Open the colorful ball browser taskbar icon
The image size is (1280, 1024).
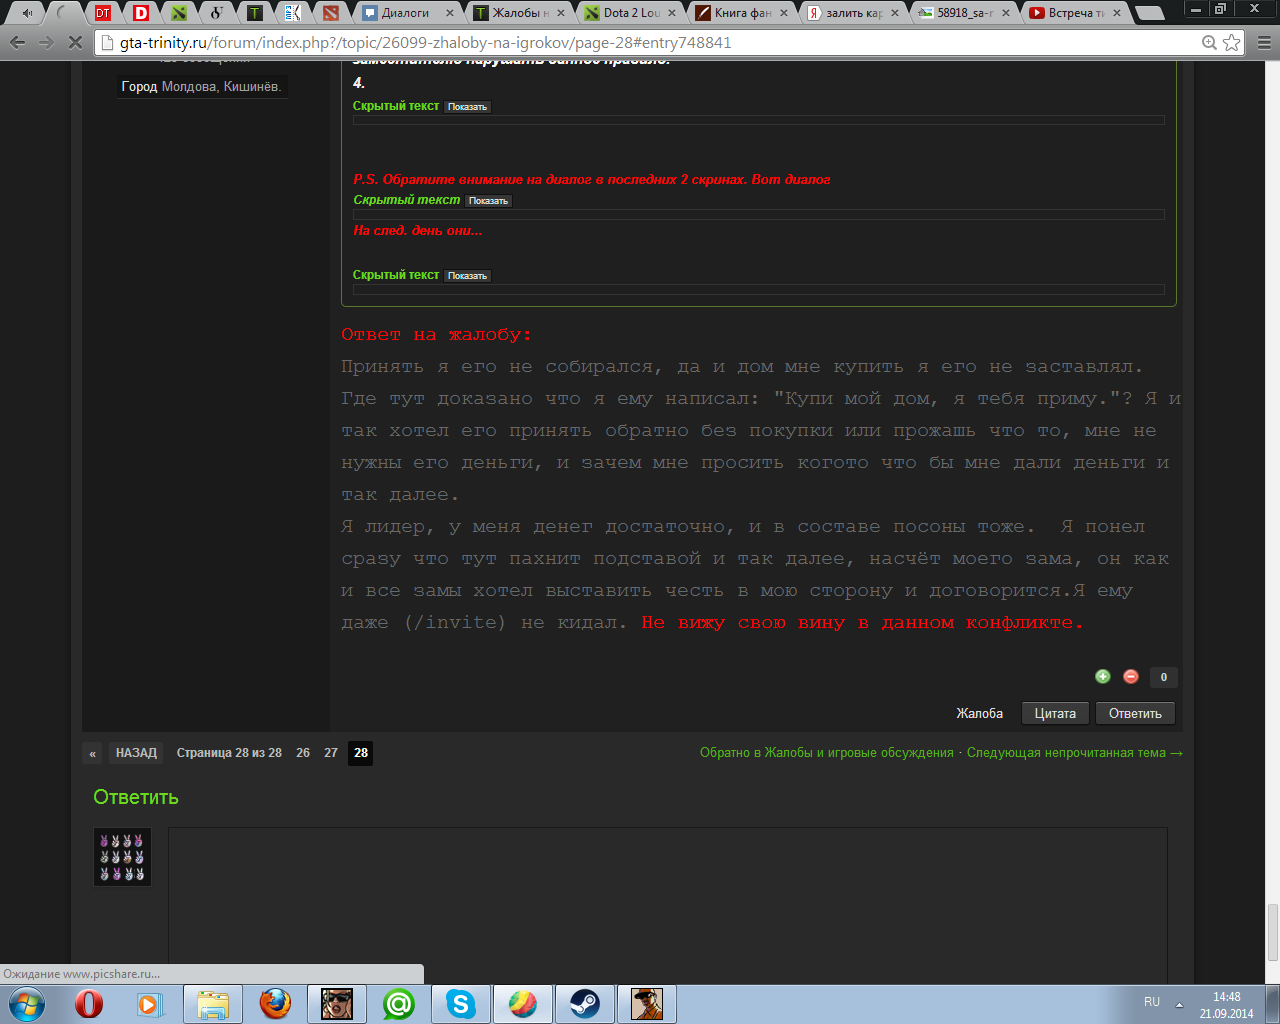[523, 1004]
